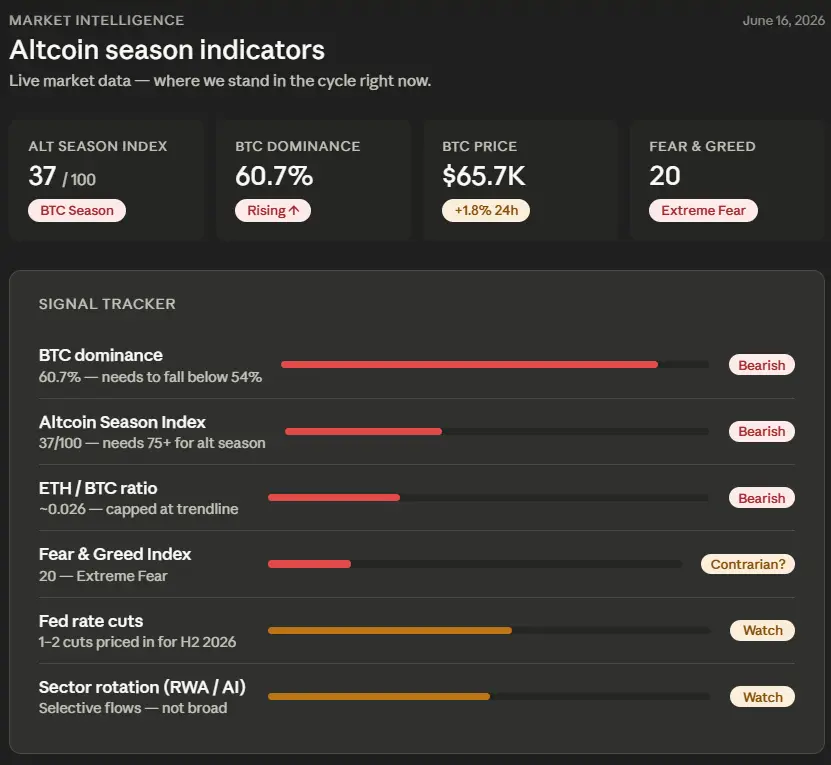Open the BTC Price $65.7K card
The image size is (831, 765).
point(520,181)
